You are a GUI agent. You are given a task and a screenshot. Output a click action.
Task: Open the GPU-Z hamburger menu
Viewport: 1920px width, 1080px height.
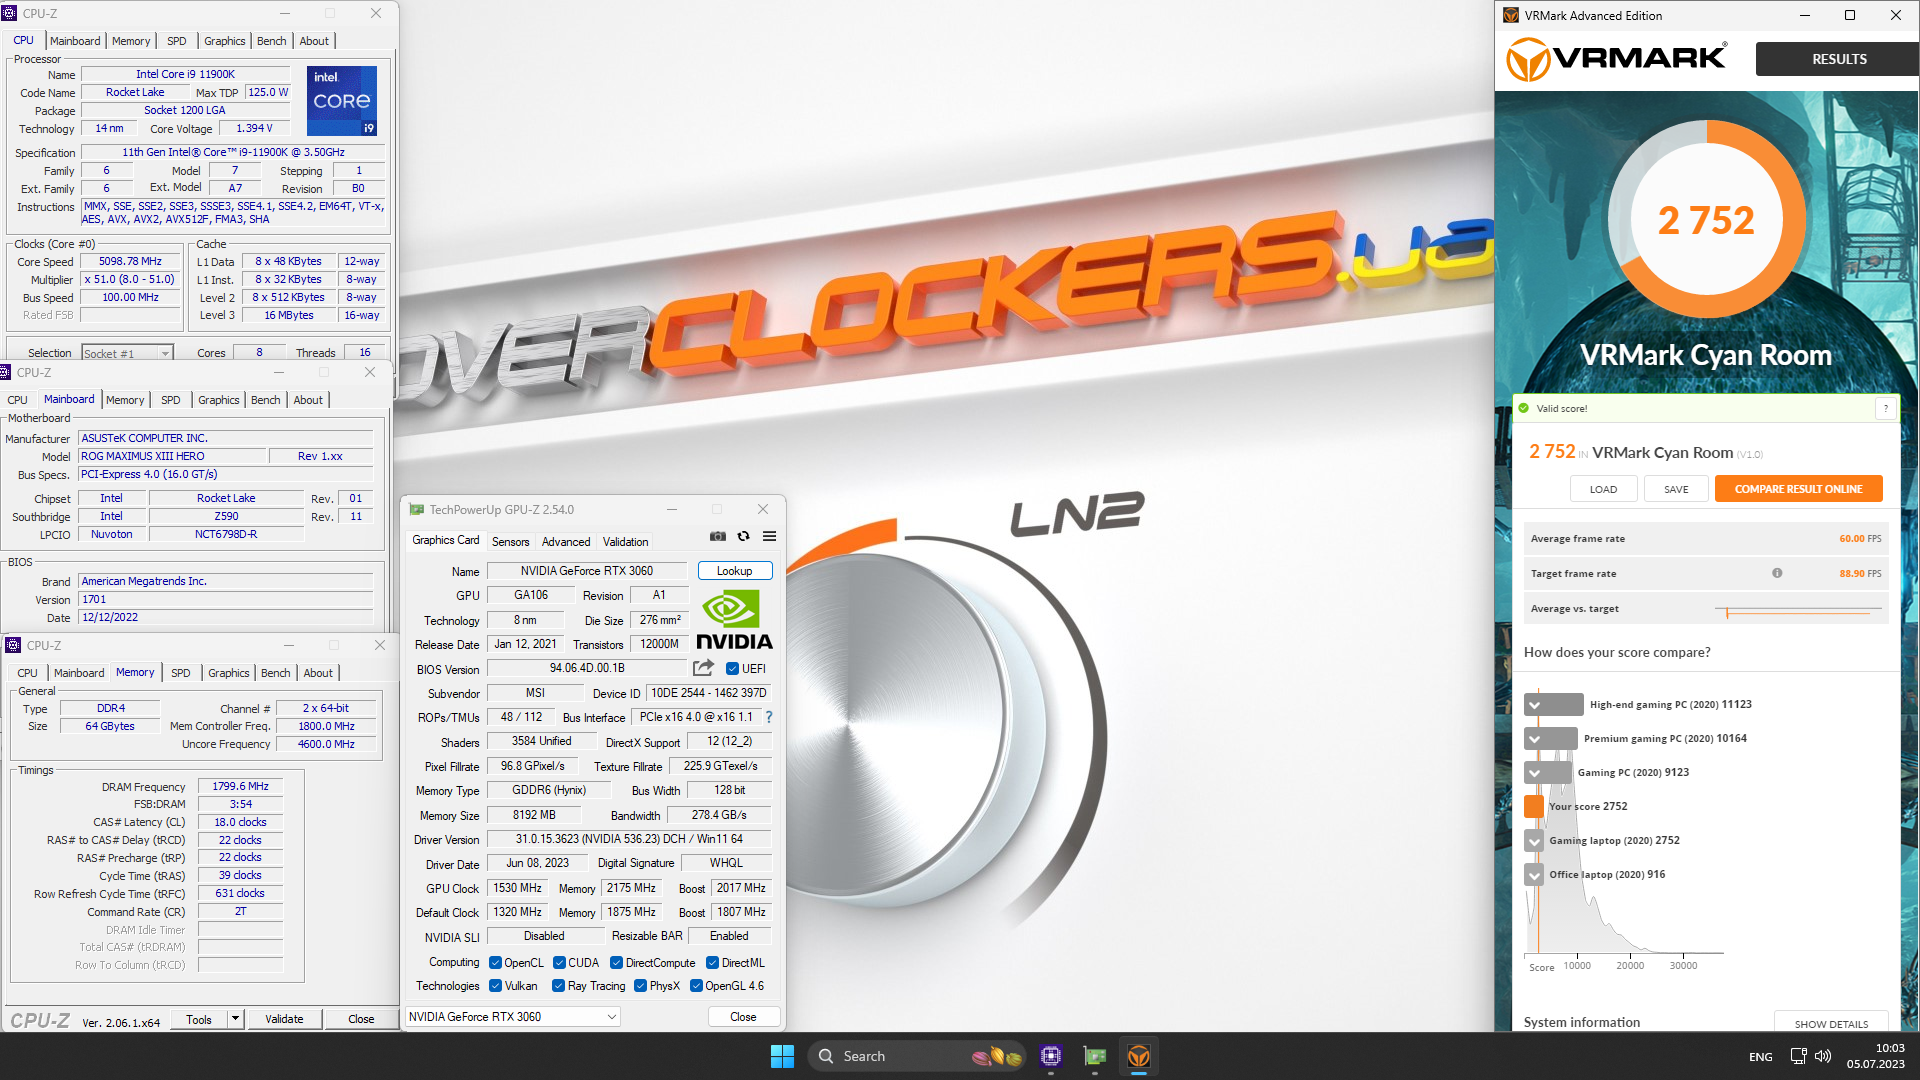point(770,537)
